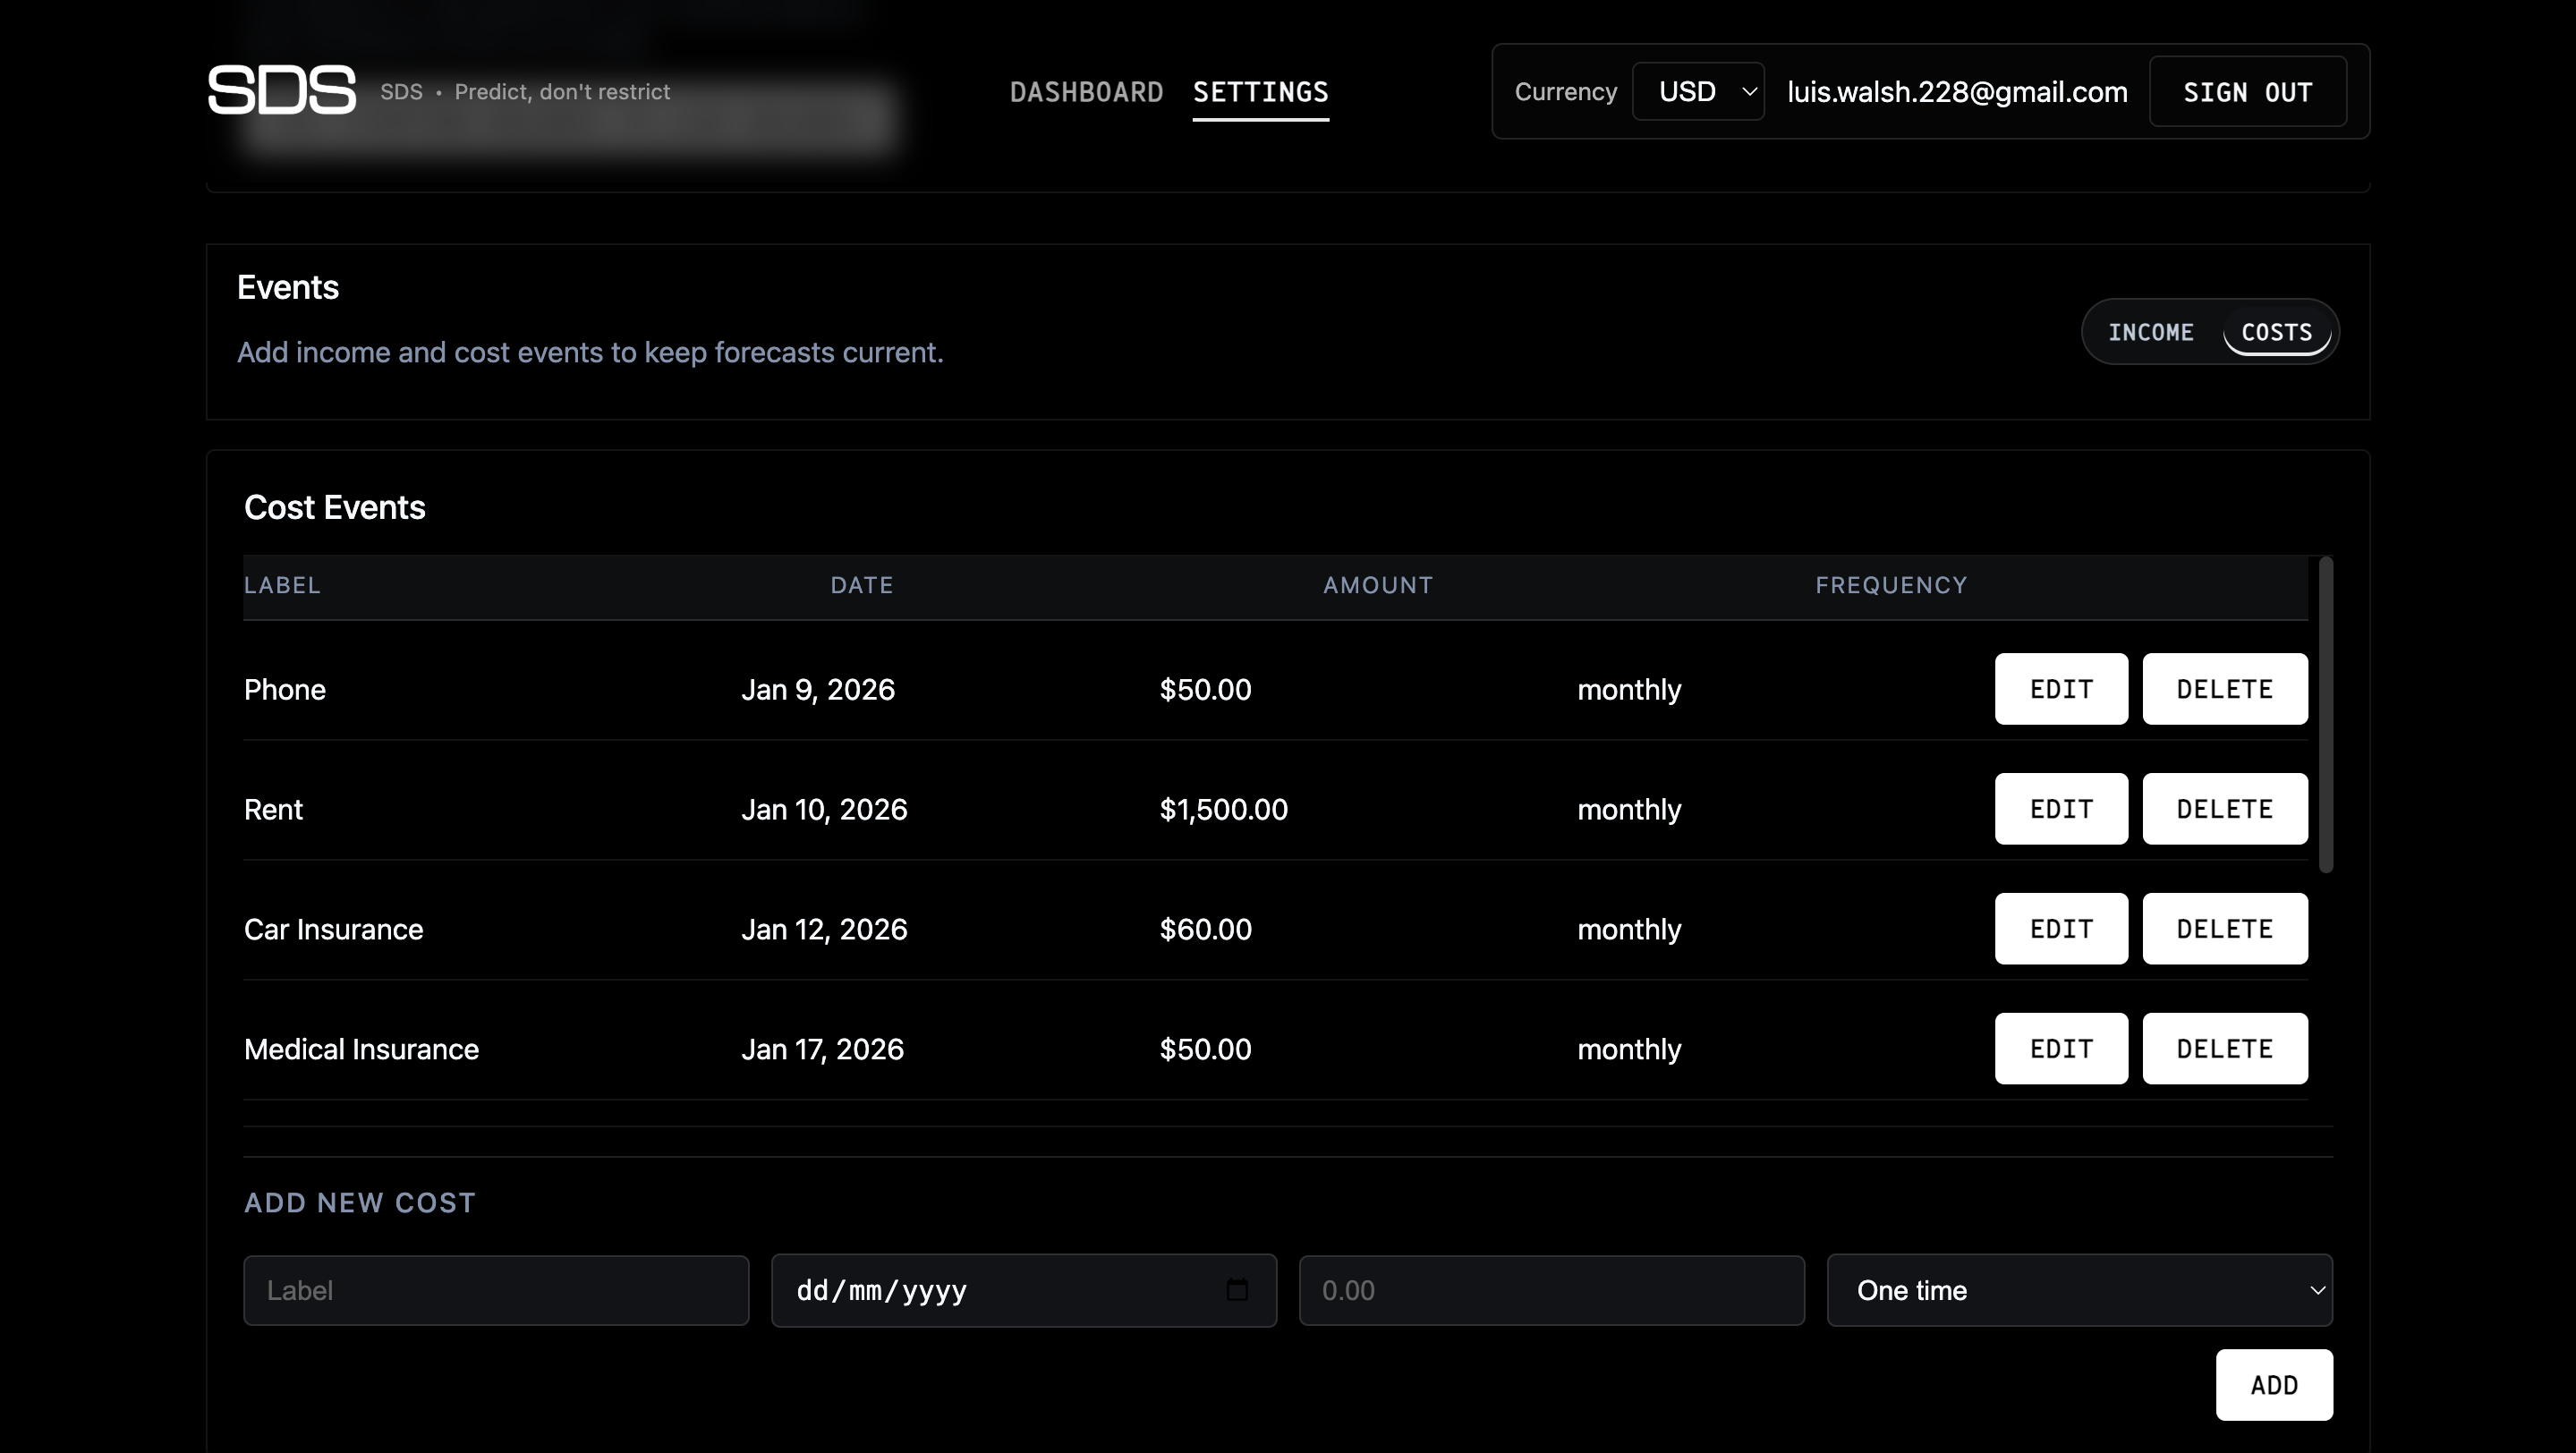Edit the Rent cost event

coord(2061,809)
